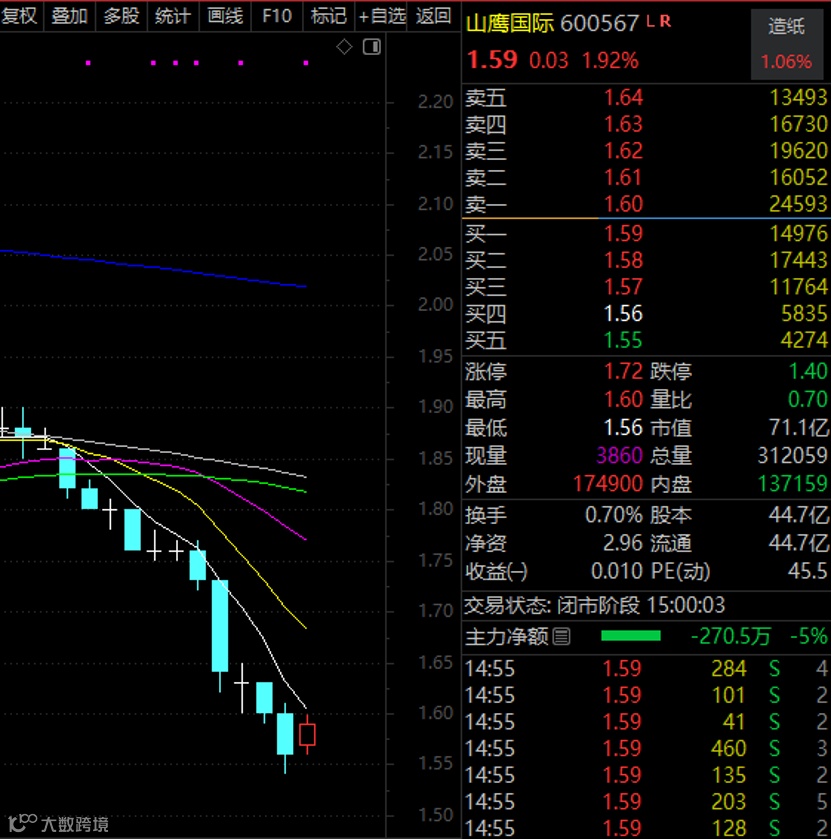Click the 1.06% sector change value

tap(786, 62)
